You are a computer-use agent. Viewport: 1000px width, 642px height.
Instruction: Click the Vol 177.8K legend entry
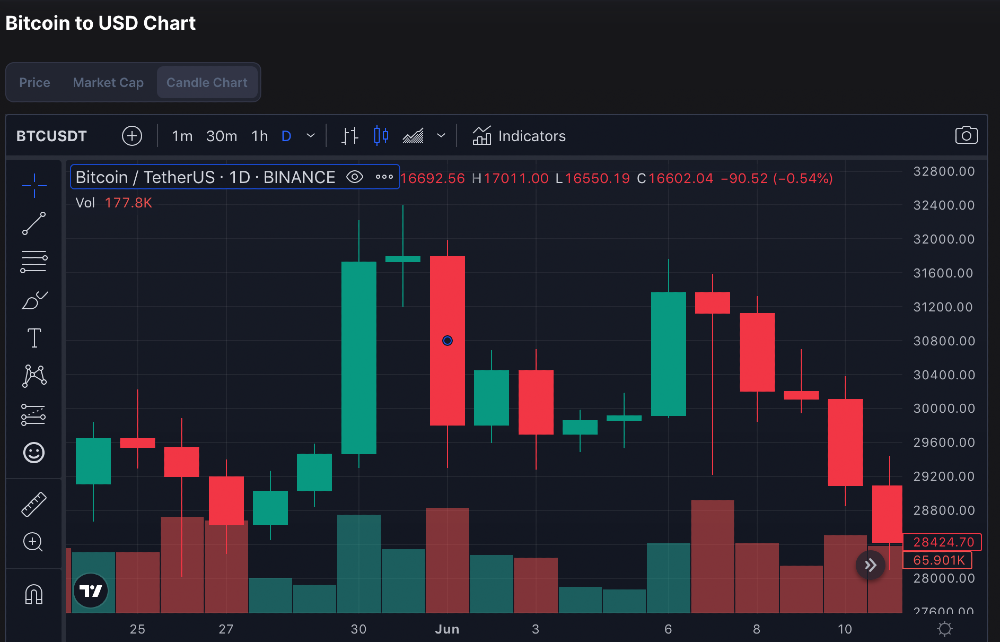(114, 203)
